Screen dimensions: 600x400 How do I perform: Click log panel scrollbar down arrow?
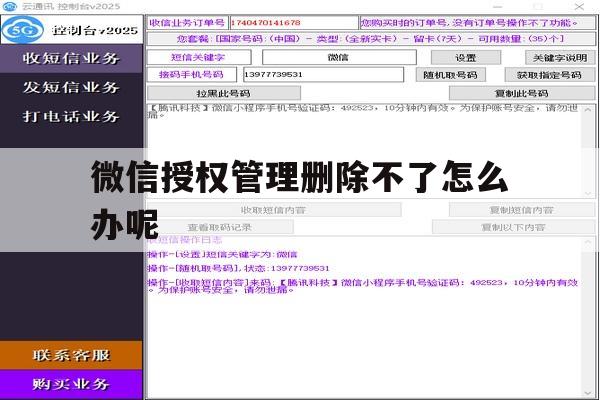[588, 393]
